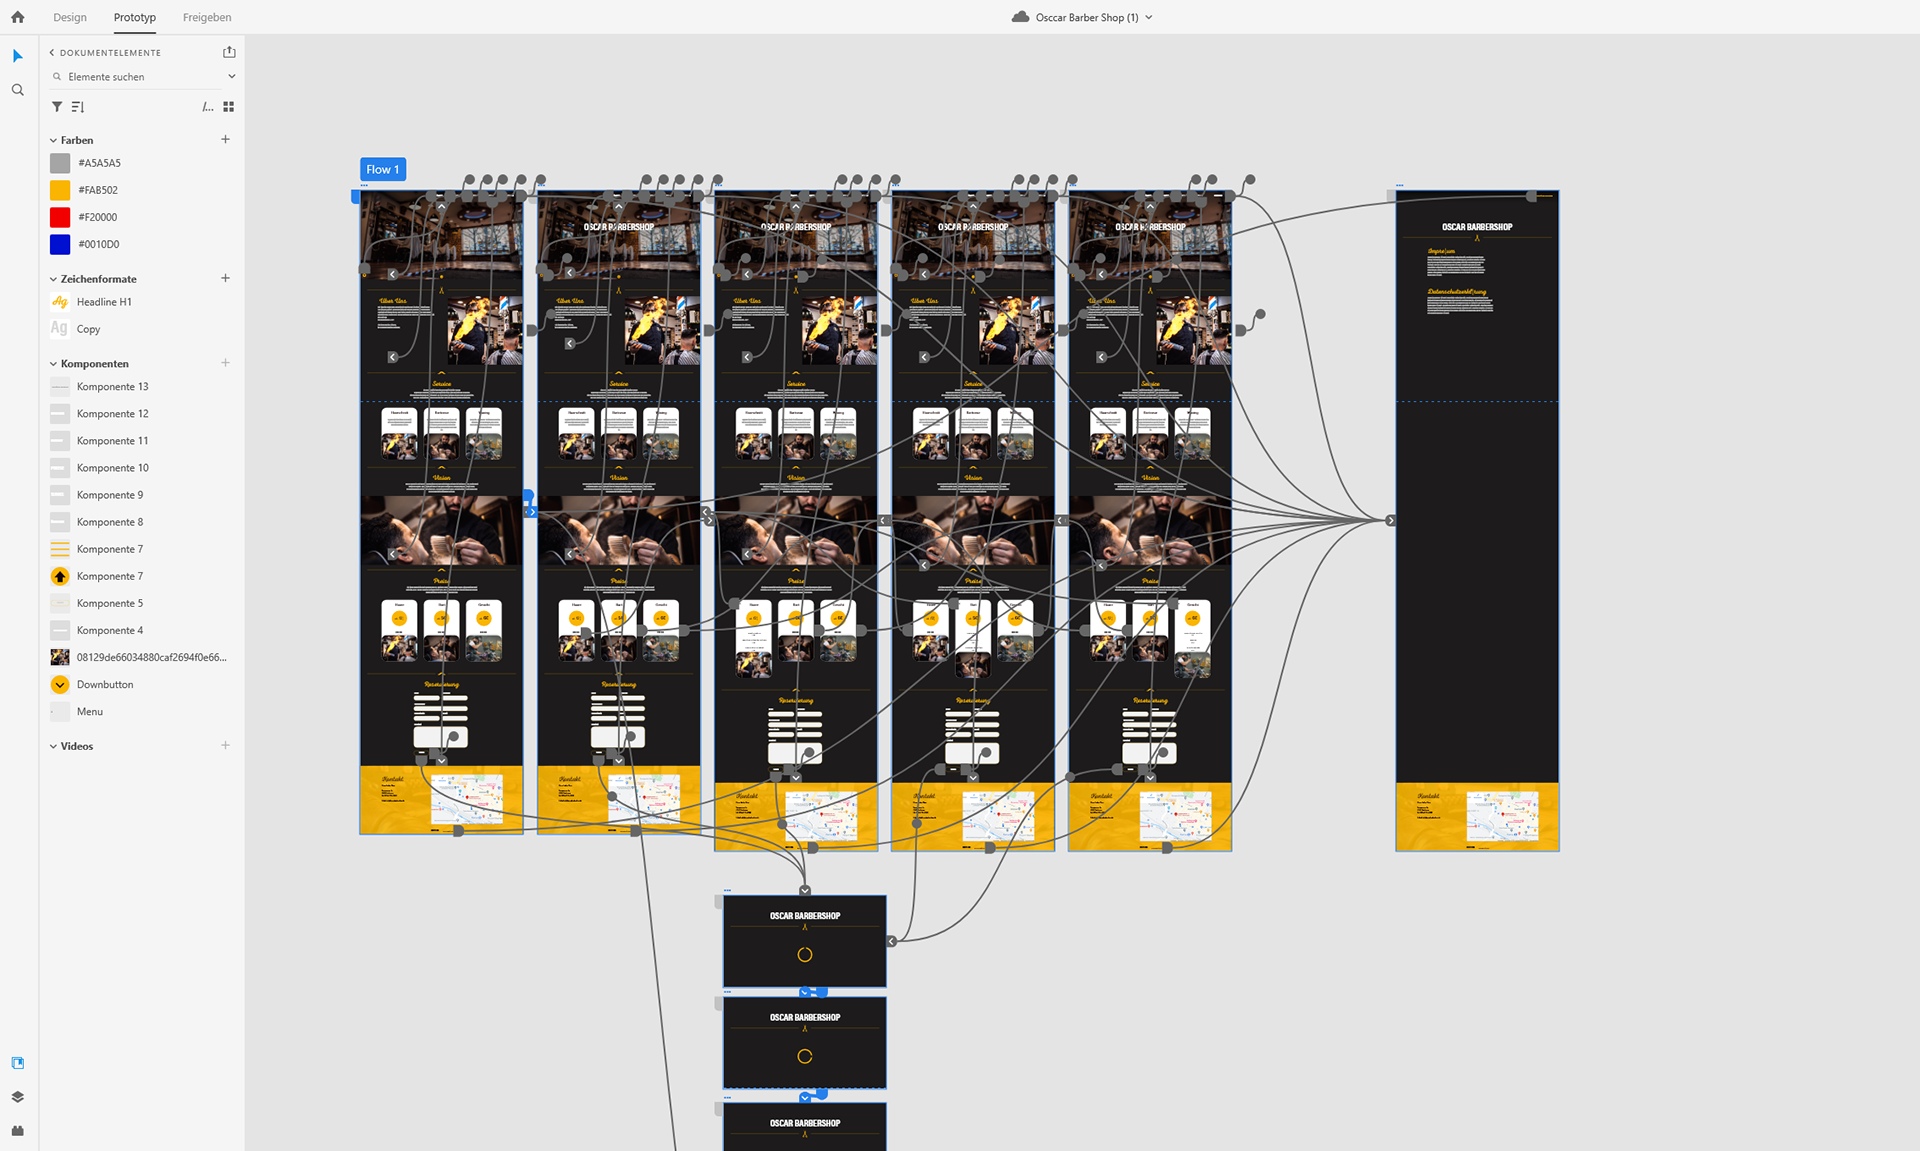1920x1151 pixels.
Task: Toggle the Libraries panel icon at bottom left
Action: tap(17, 1063)
